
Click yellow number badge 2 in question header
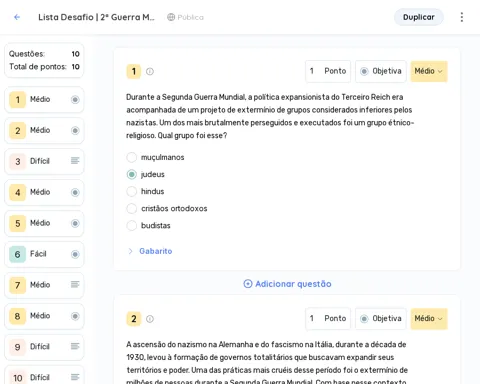pyautogui.click(x=134, y=319)
